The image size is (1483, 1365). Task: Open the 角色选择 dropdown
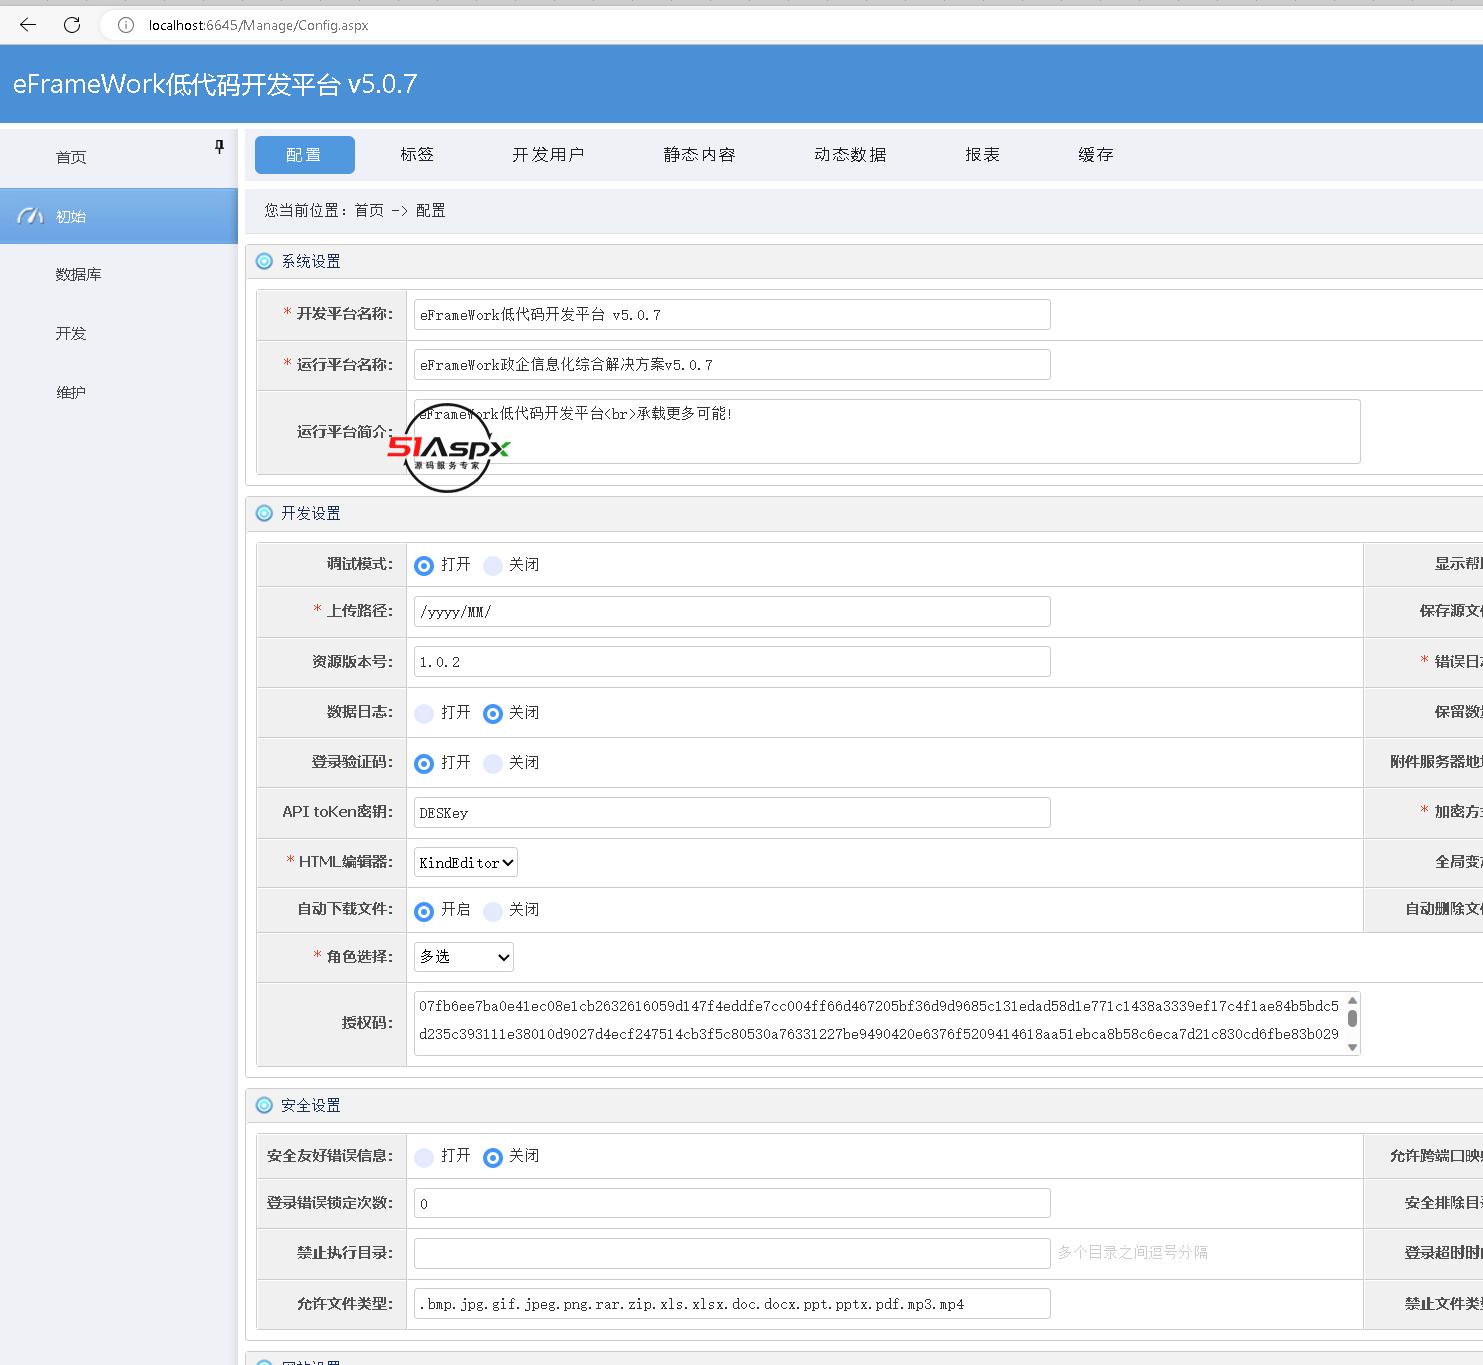coord(463,957)
